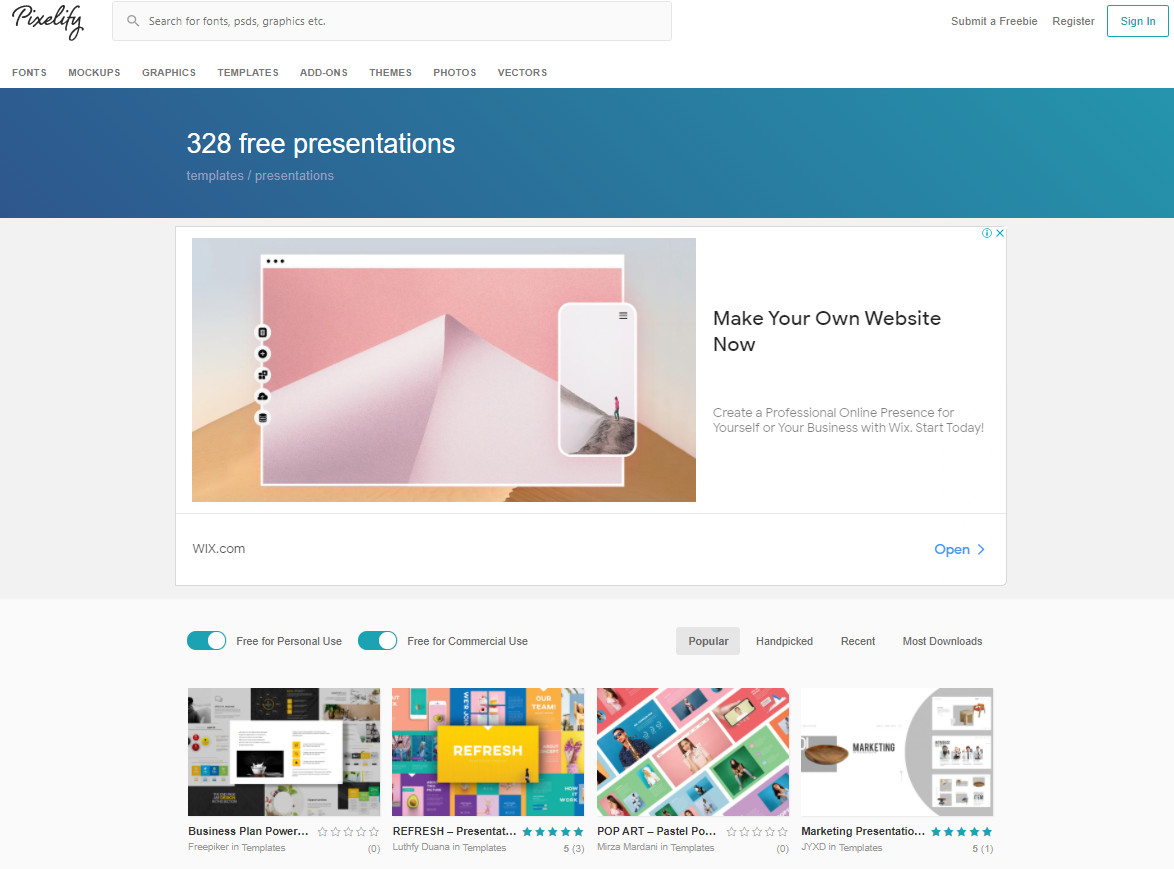Select the Popular sort tab
This screenshot has height=869, width=1174.
pos(708,641)
